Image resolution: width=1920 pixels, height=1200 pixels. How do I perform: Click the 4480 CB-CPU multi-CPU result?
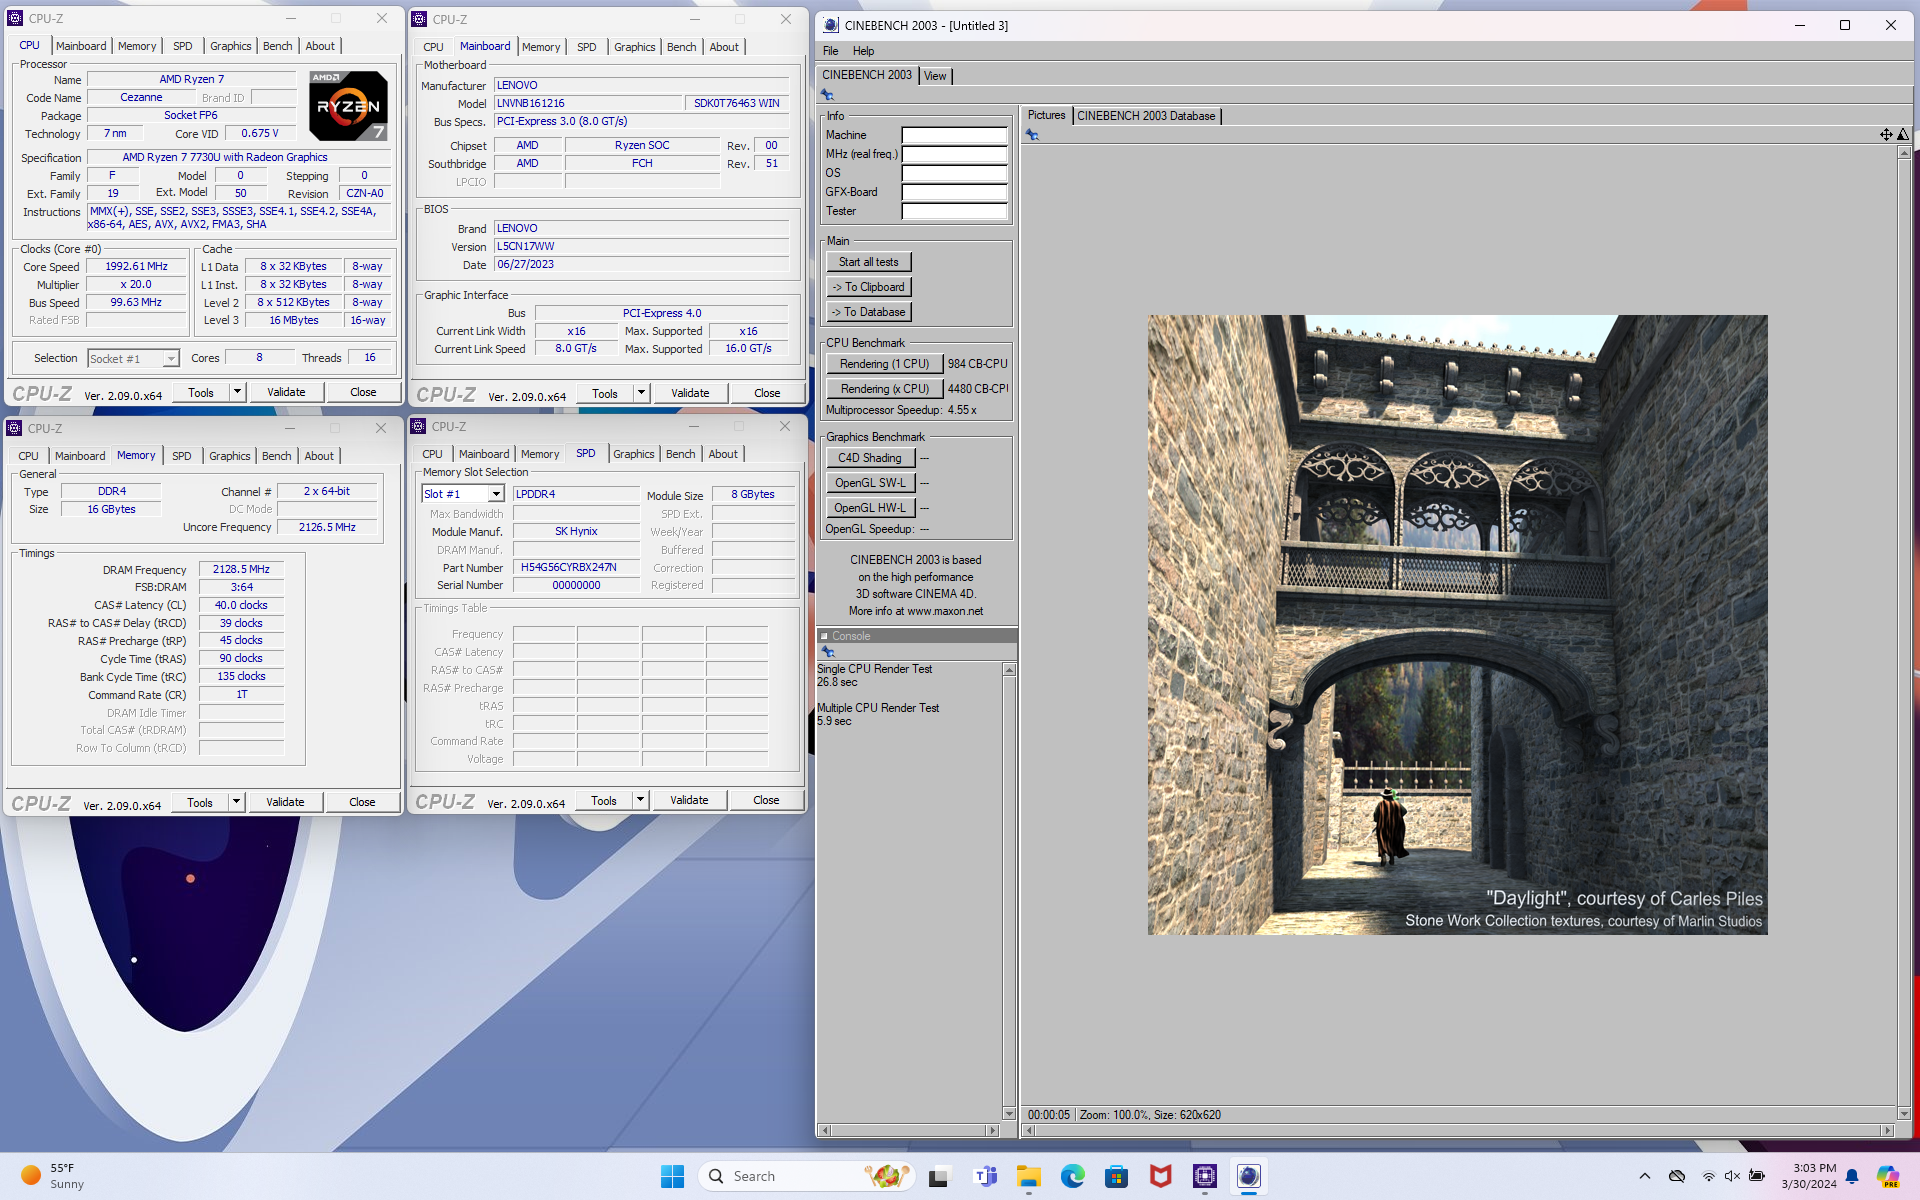[977, 389]
